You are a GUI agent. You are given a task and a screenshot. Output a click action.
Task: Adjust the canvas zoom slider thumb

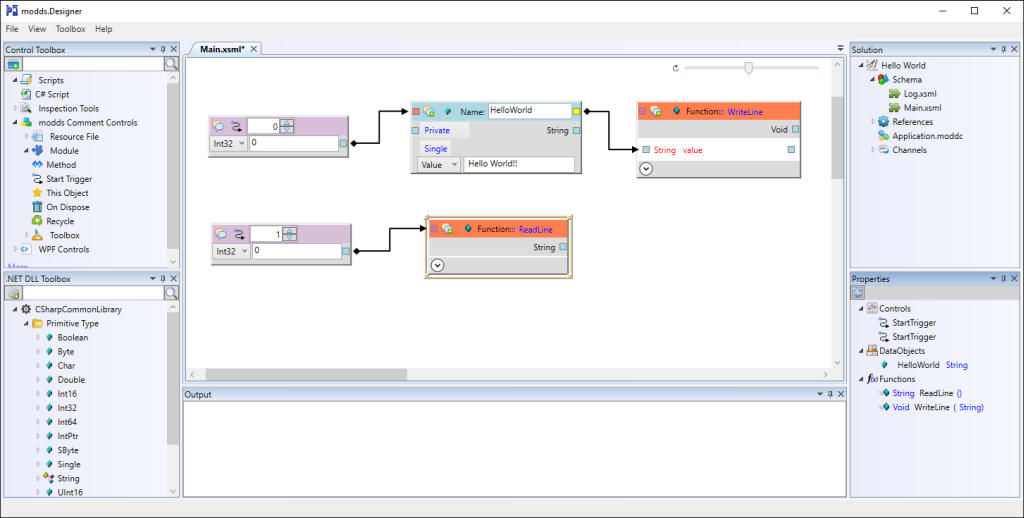pyautogui.click(x=748, y=68)
